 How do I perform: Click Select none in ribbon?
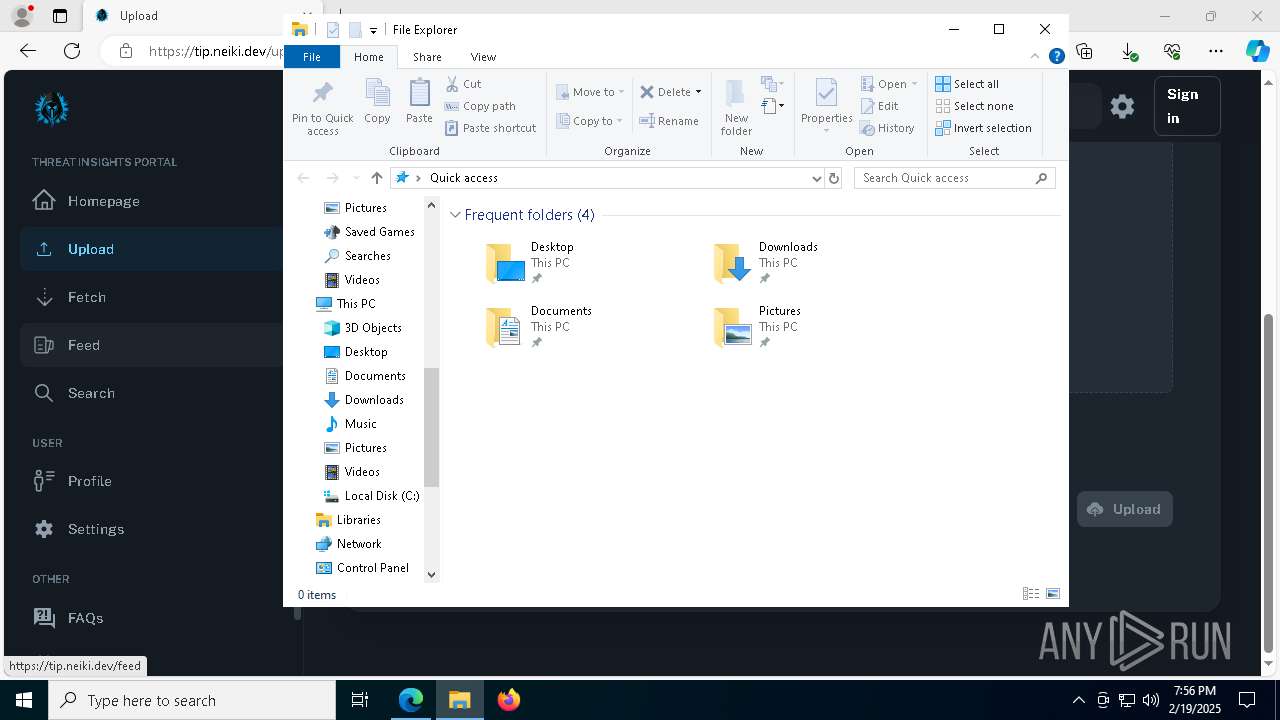point(974,106)
